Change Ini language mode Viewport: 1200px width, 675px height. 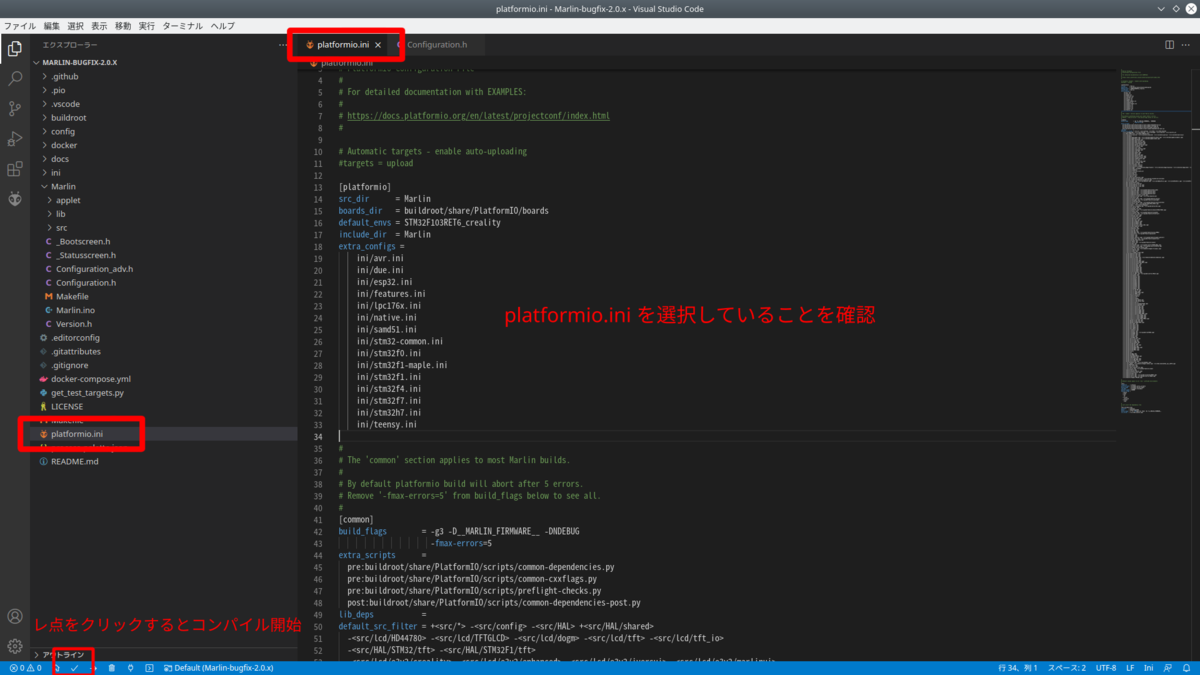pyautogui.click(x=1149, y=668)
